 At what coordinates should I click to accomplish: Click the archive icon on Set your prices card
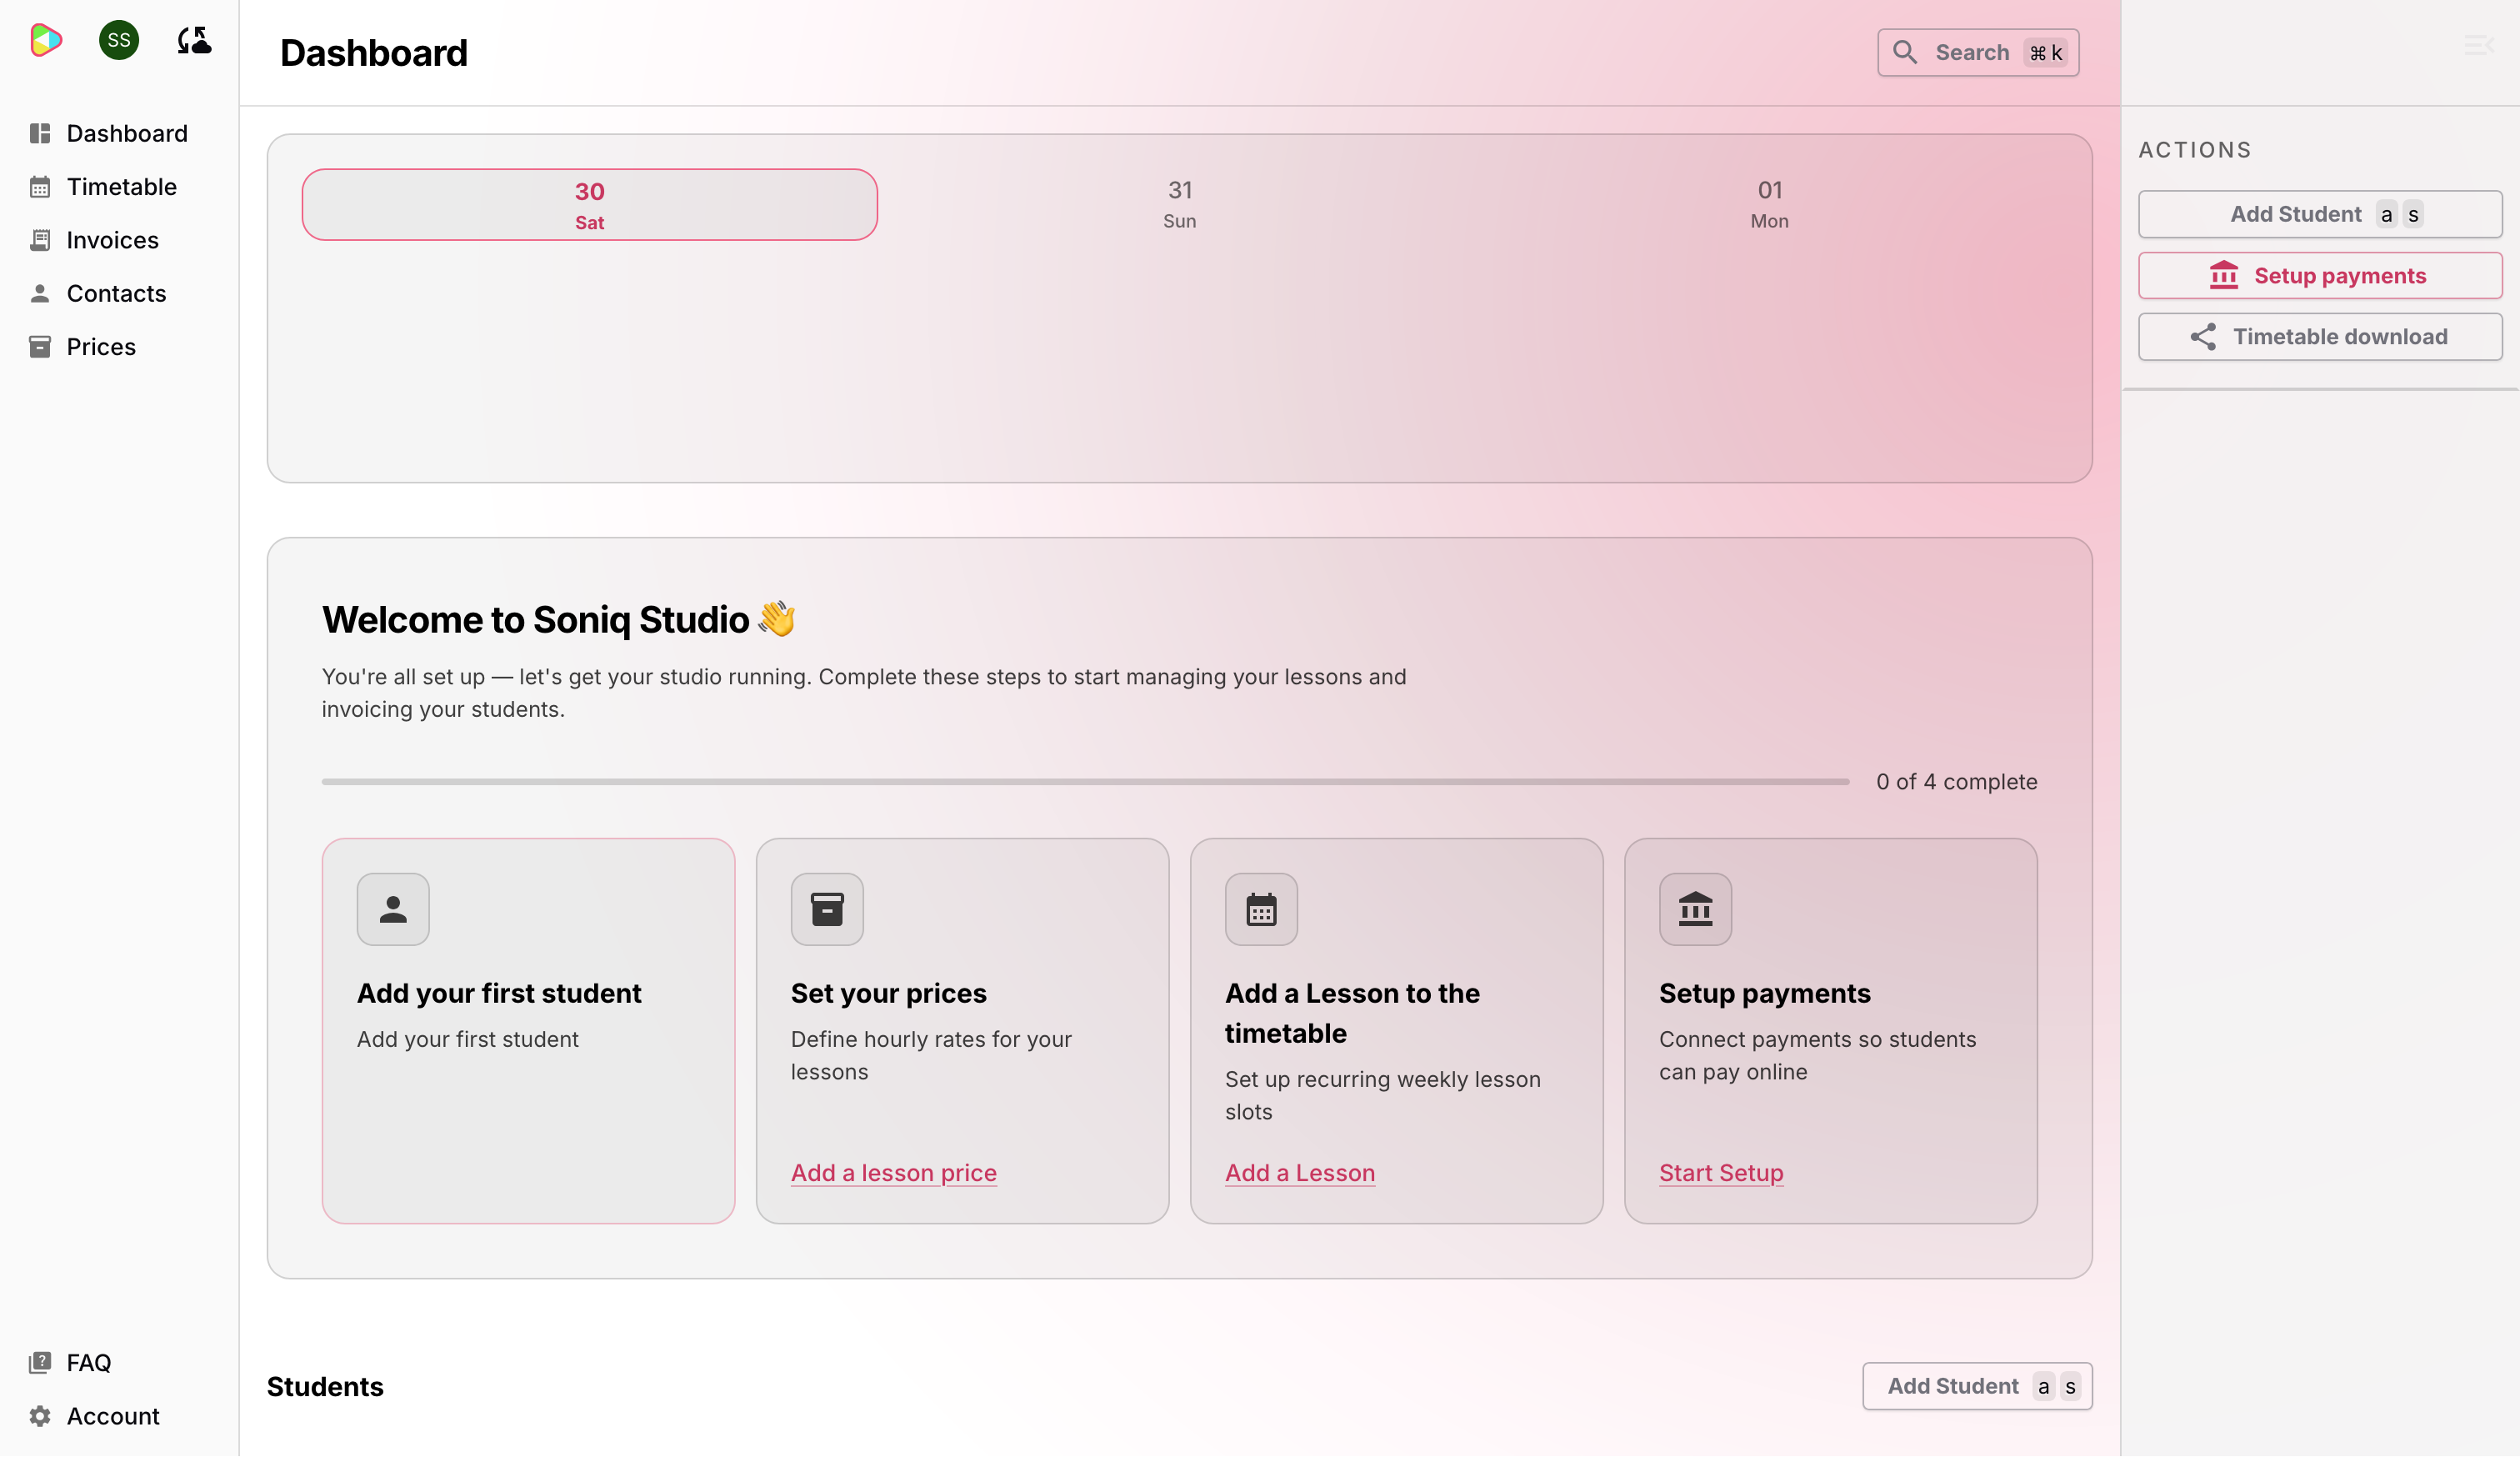pyautogui.click(x=827, y=909)
